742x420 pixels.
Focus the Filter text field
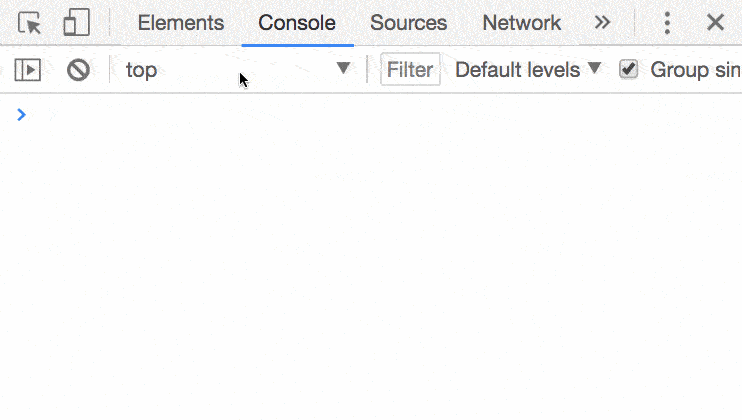(410, 70)
